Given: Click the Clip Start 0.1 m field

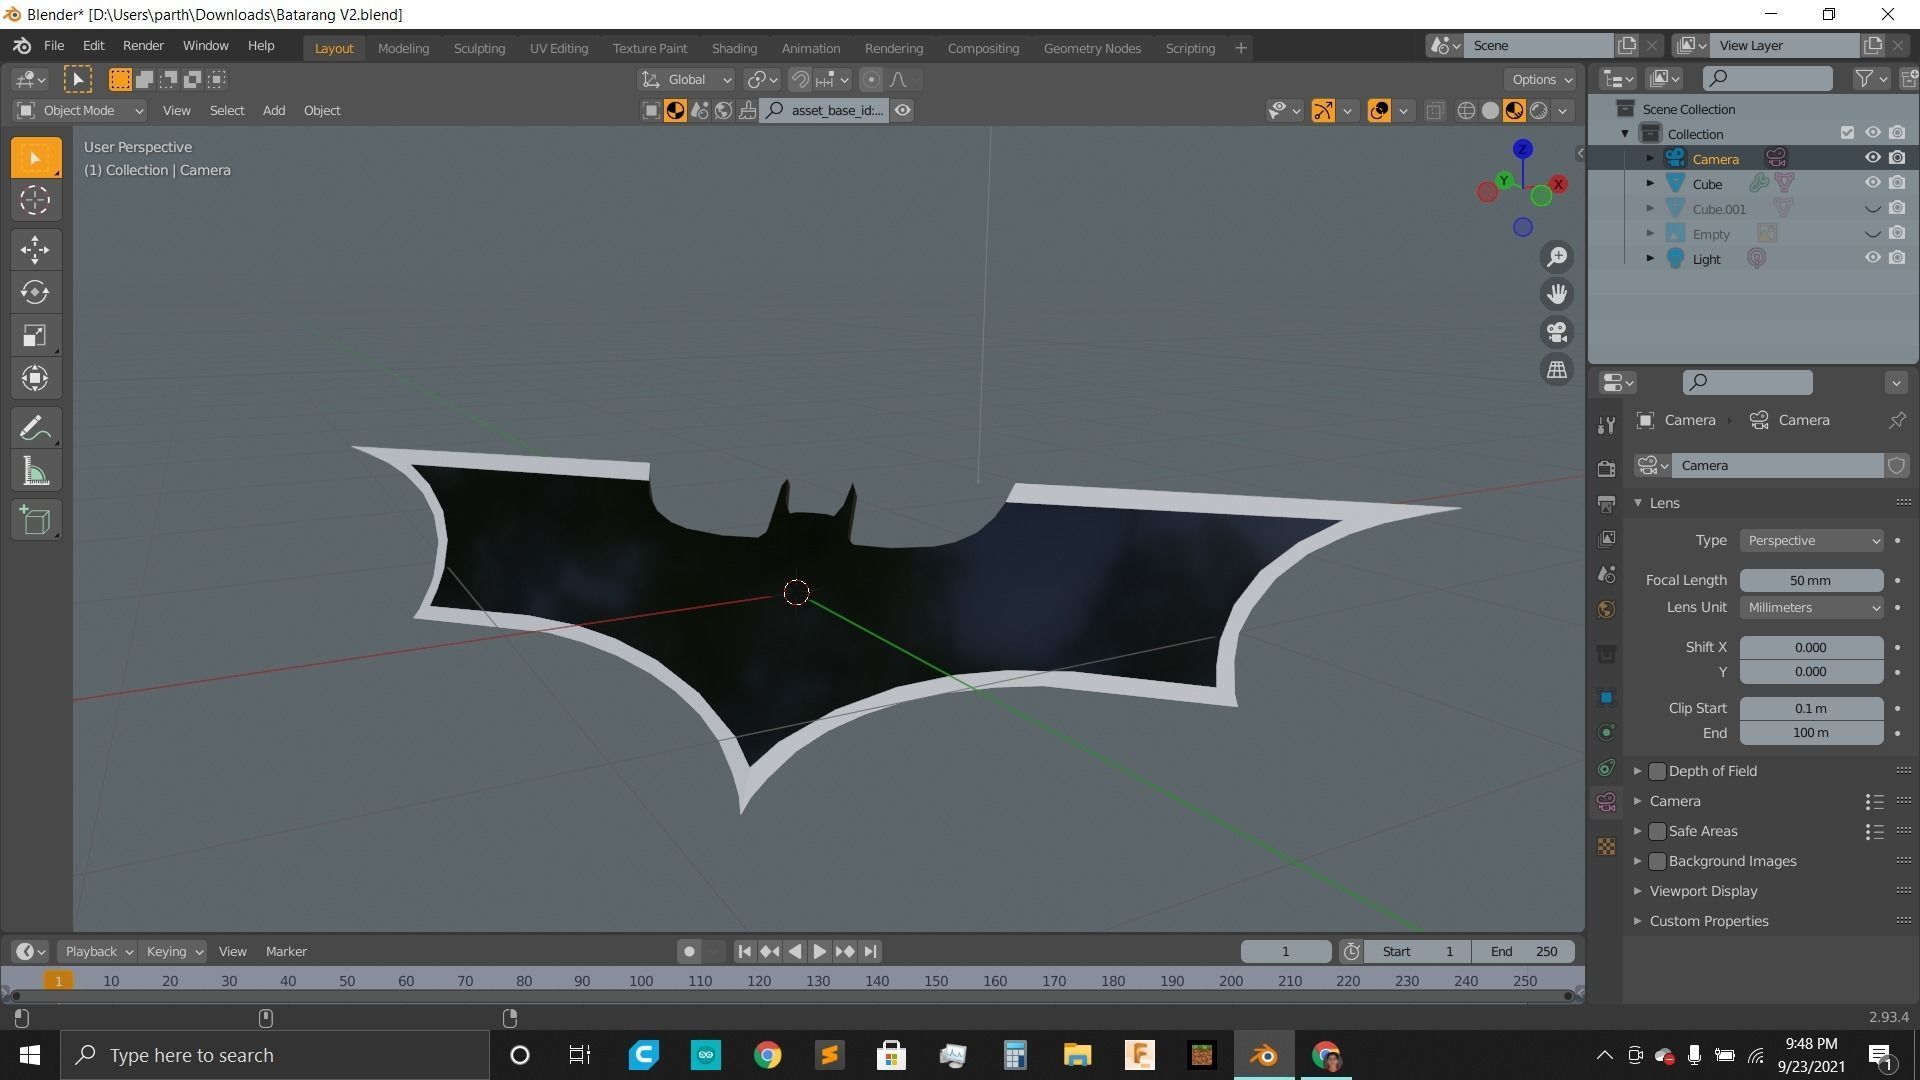Looking at the screenshot, I should (1811, 709).
